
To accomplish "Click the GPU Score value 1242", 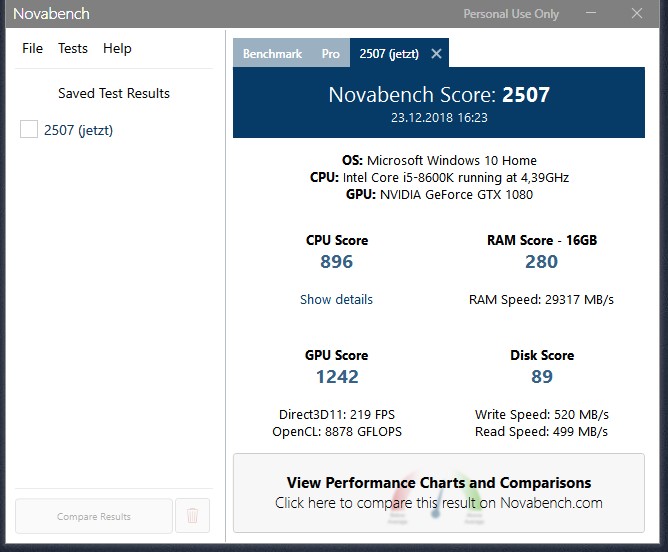I will pyautogui.click(x=336, y=377).
